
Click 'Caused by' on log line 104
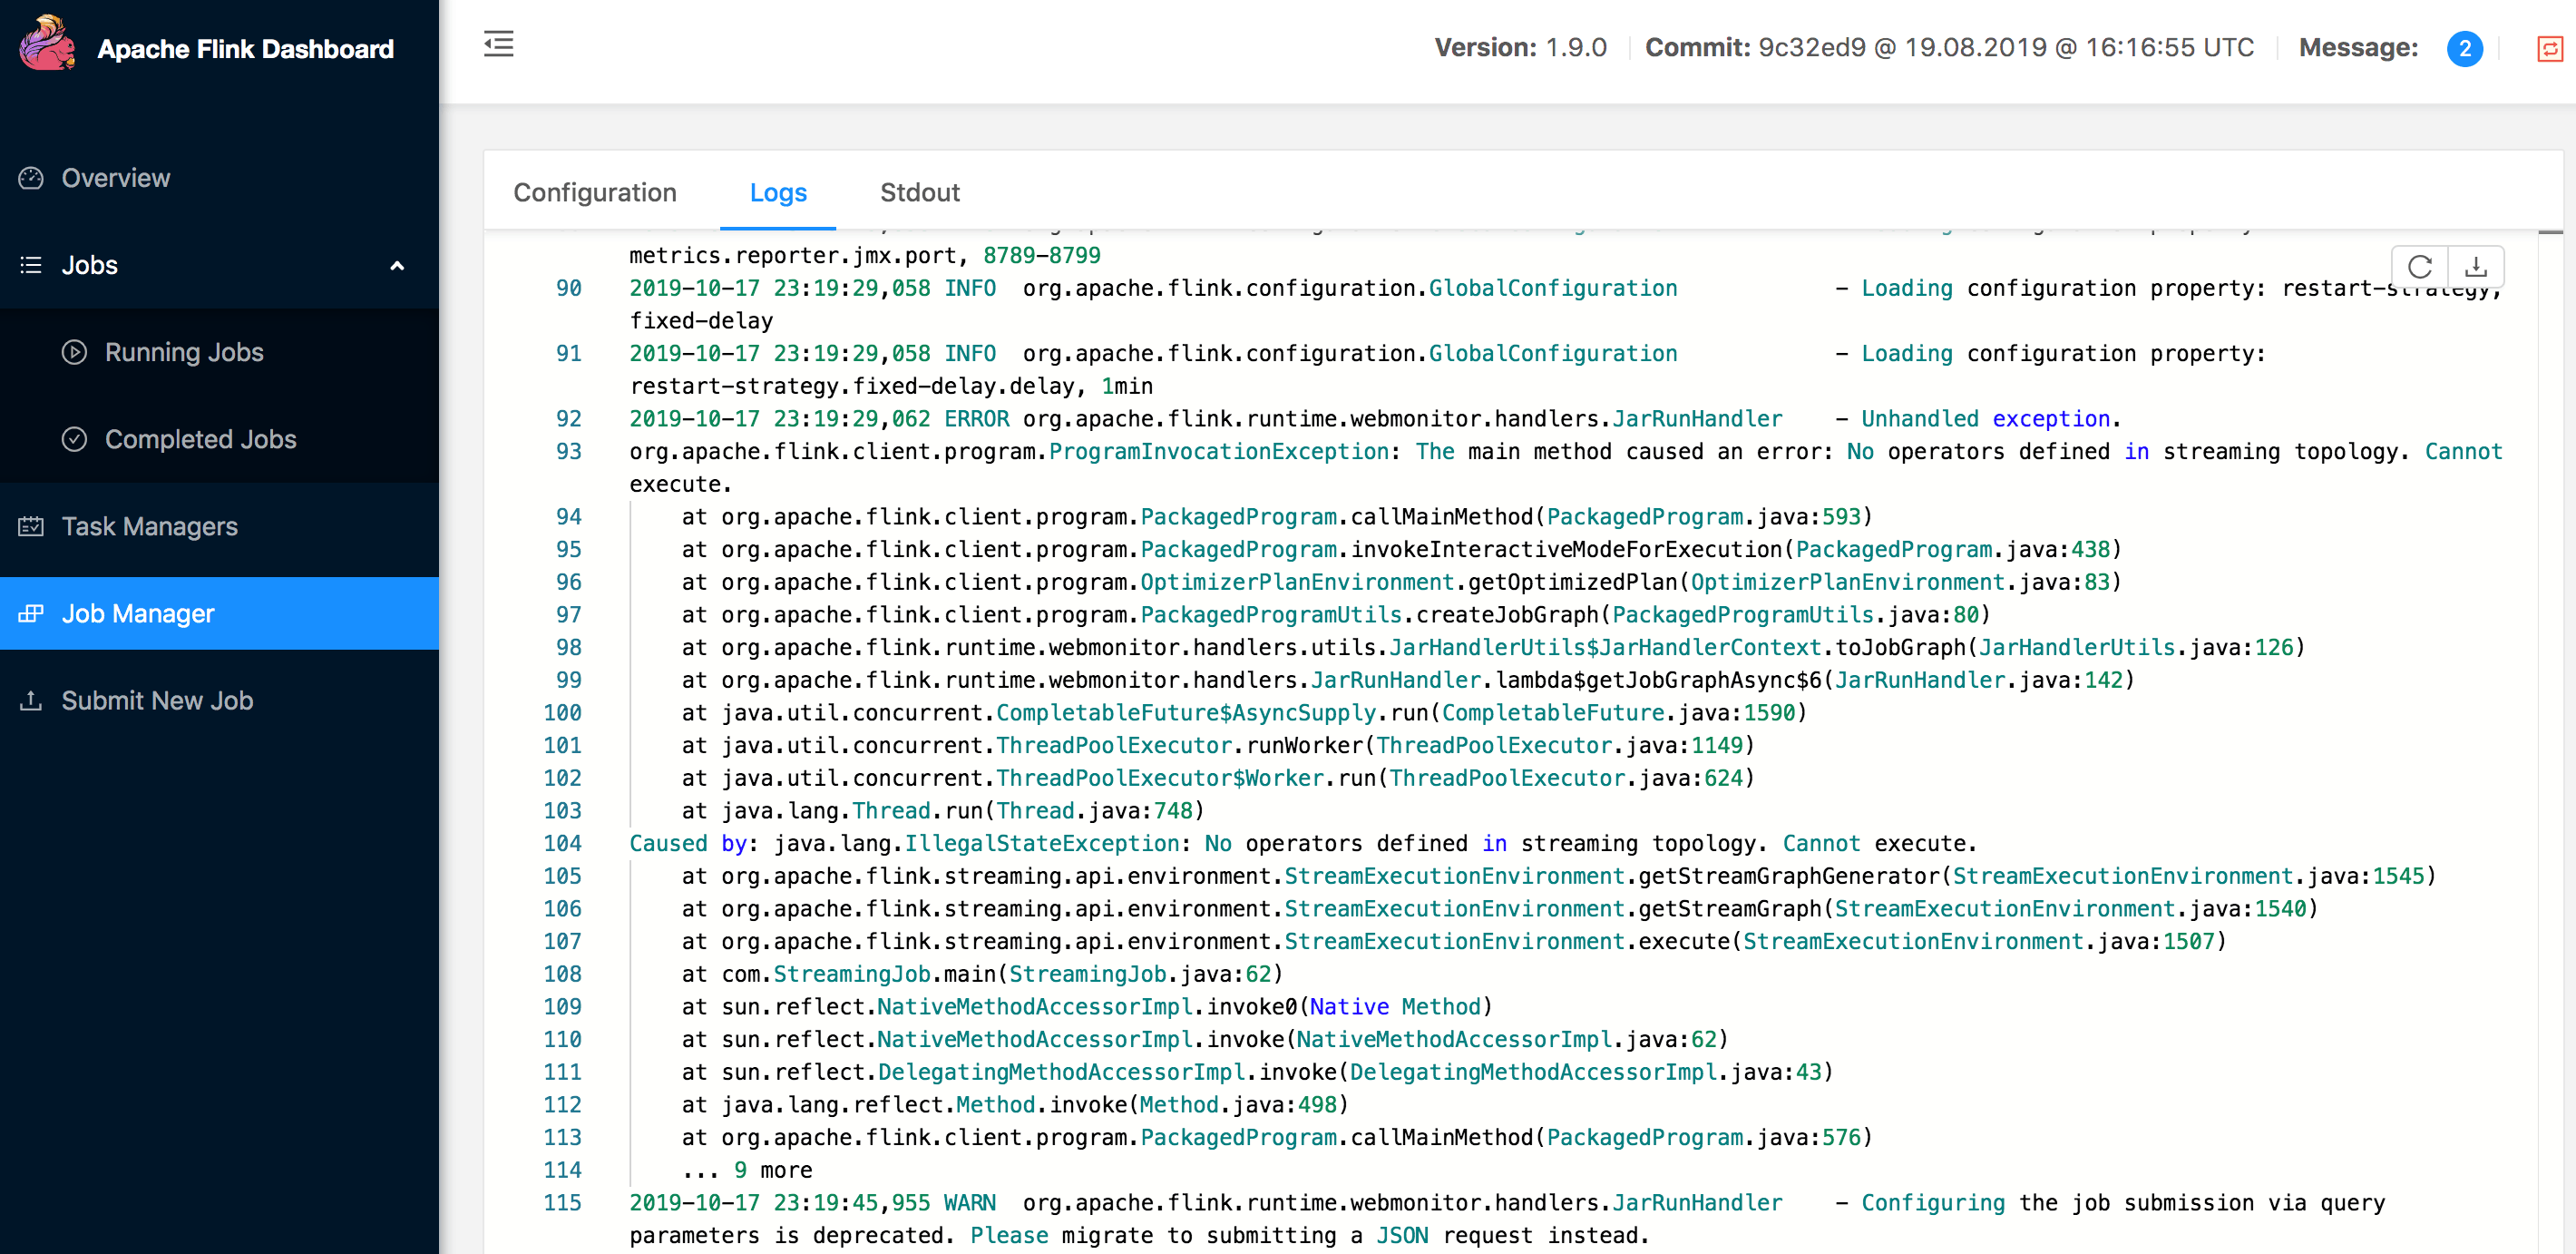(x=688, y=843)
